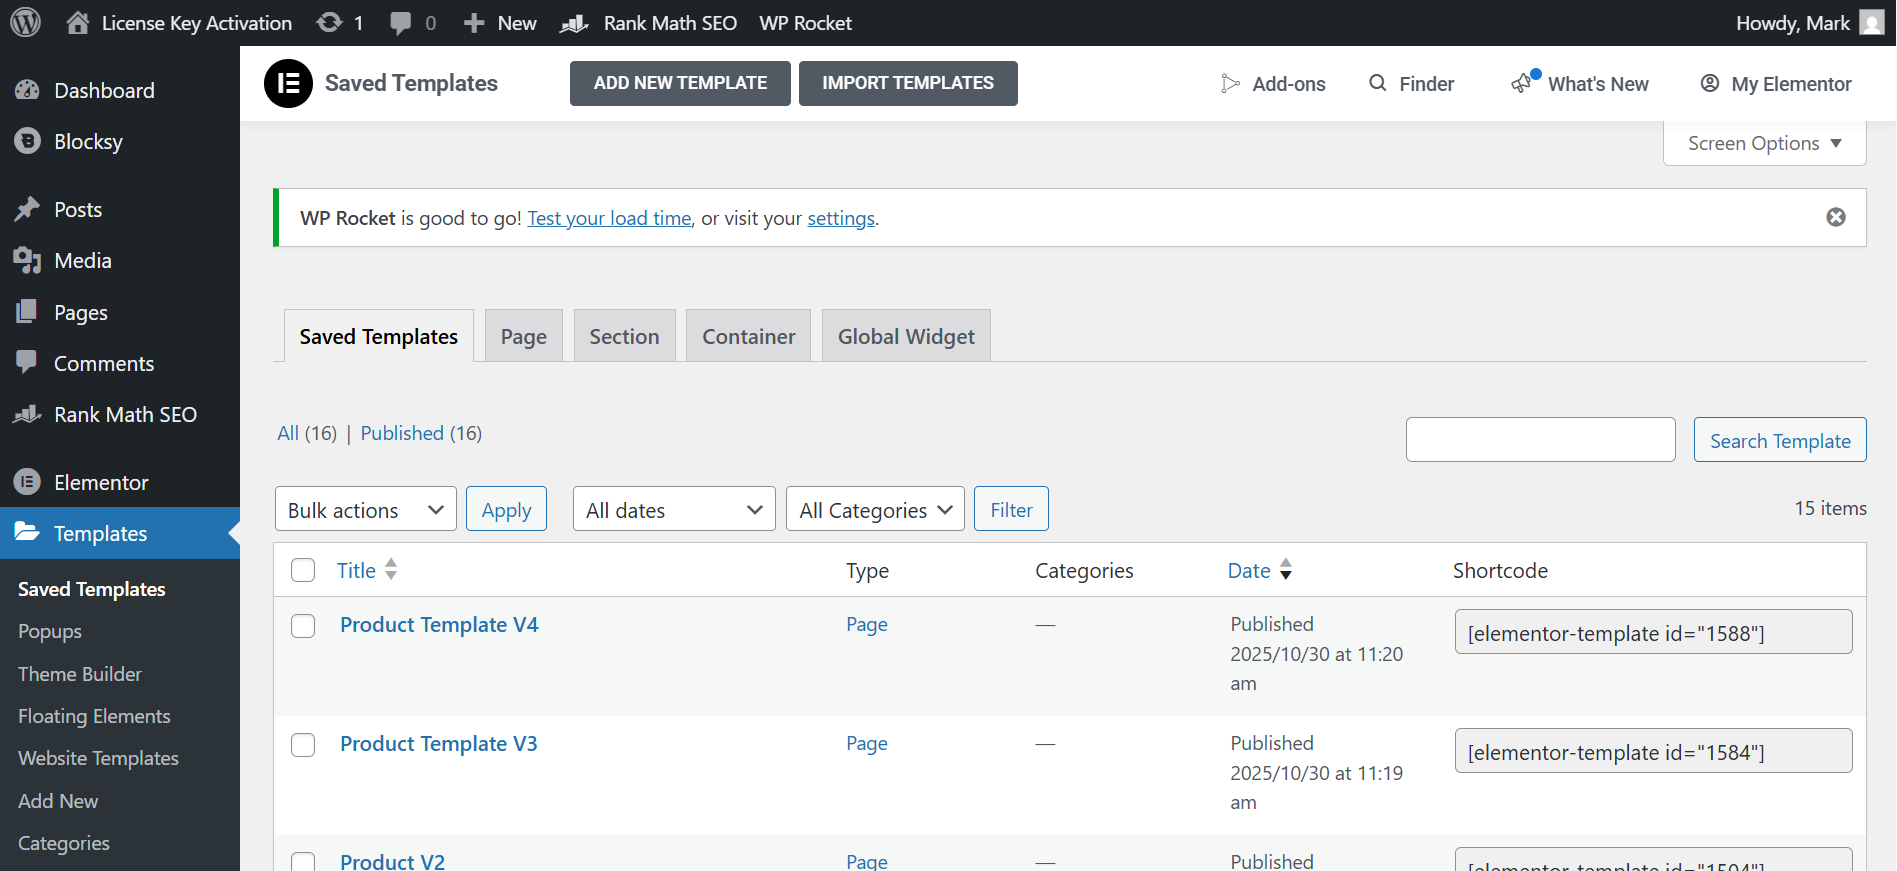The image size is (1897, 871).
Task: Open Floating Elements submenu item
Action: (x=94, y=716)
